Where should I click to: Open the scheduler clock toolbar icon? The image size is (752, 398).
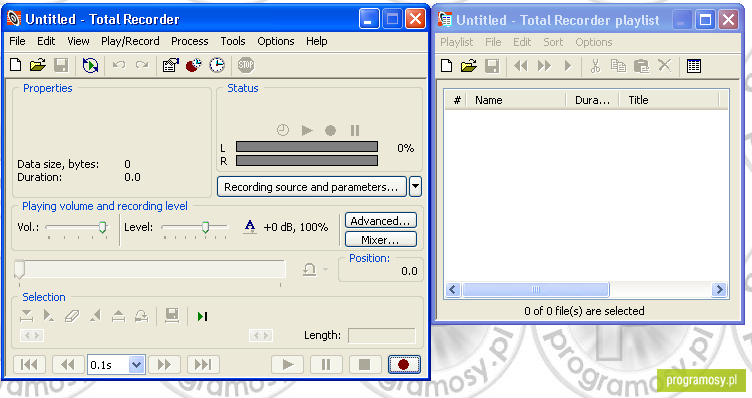click(217, 65)
